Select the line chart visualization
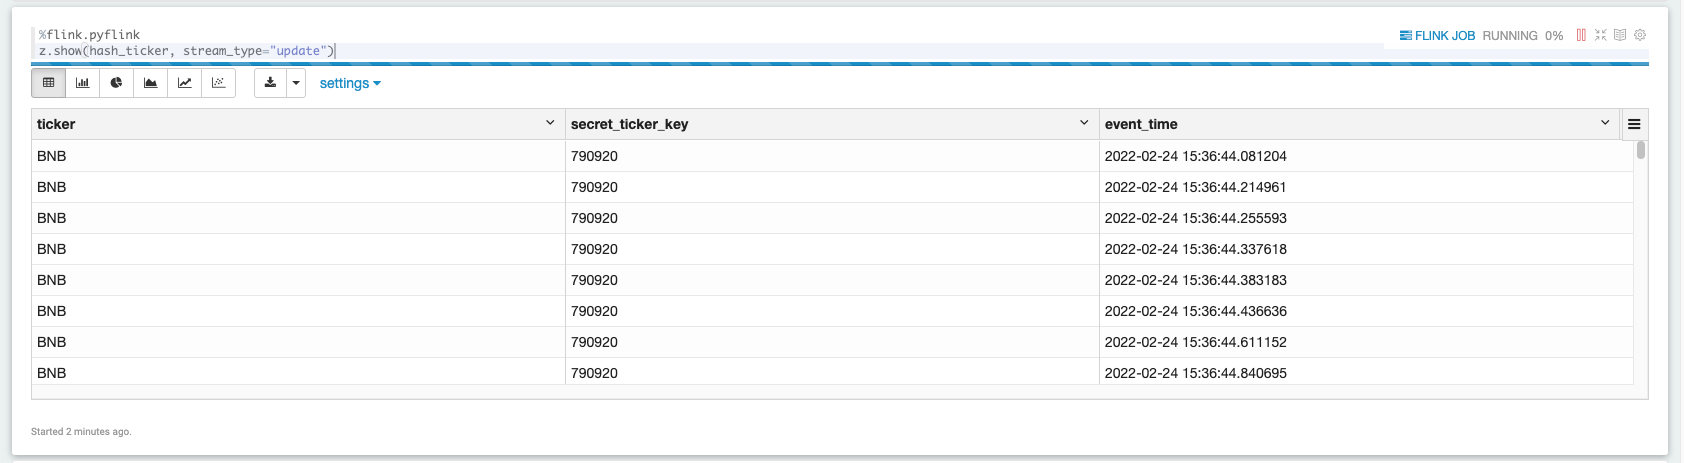The width and height of the screenshot is (1684, 463). point(185,83)
